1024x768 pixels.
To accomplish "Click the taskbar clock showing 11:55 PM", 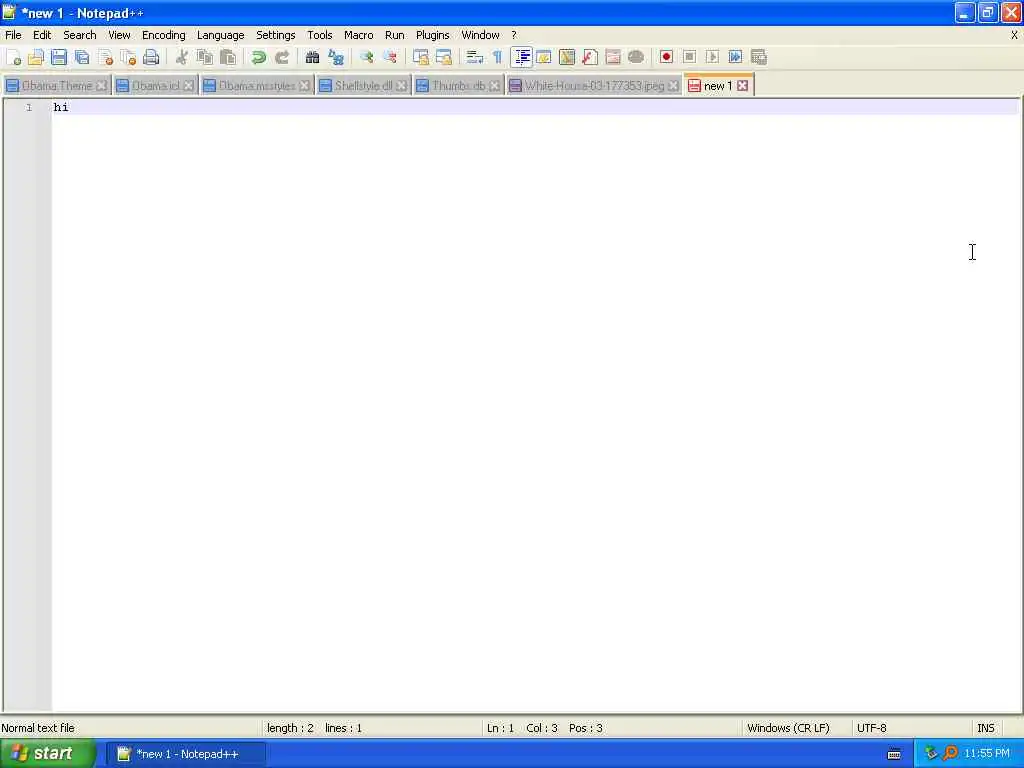I will [987, 754].
